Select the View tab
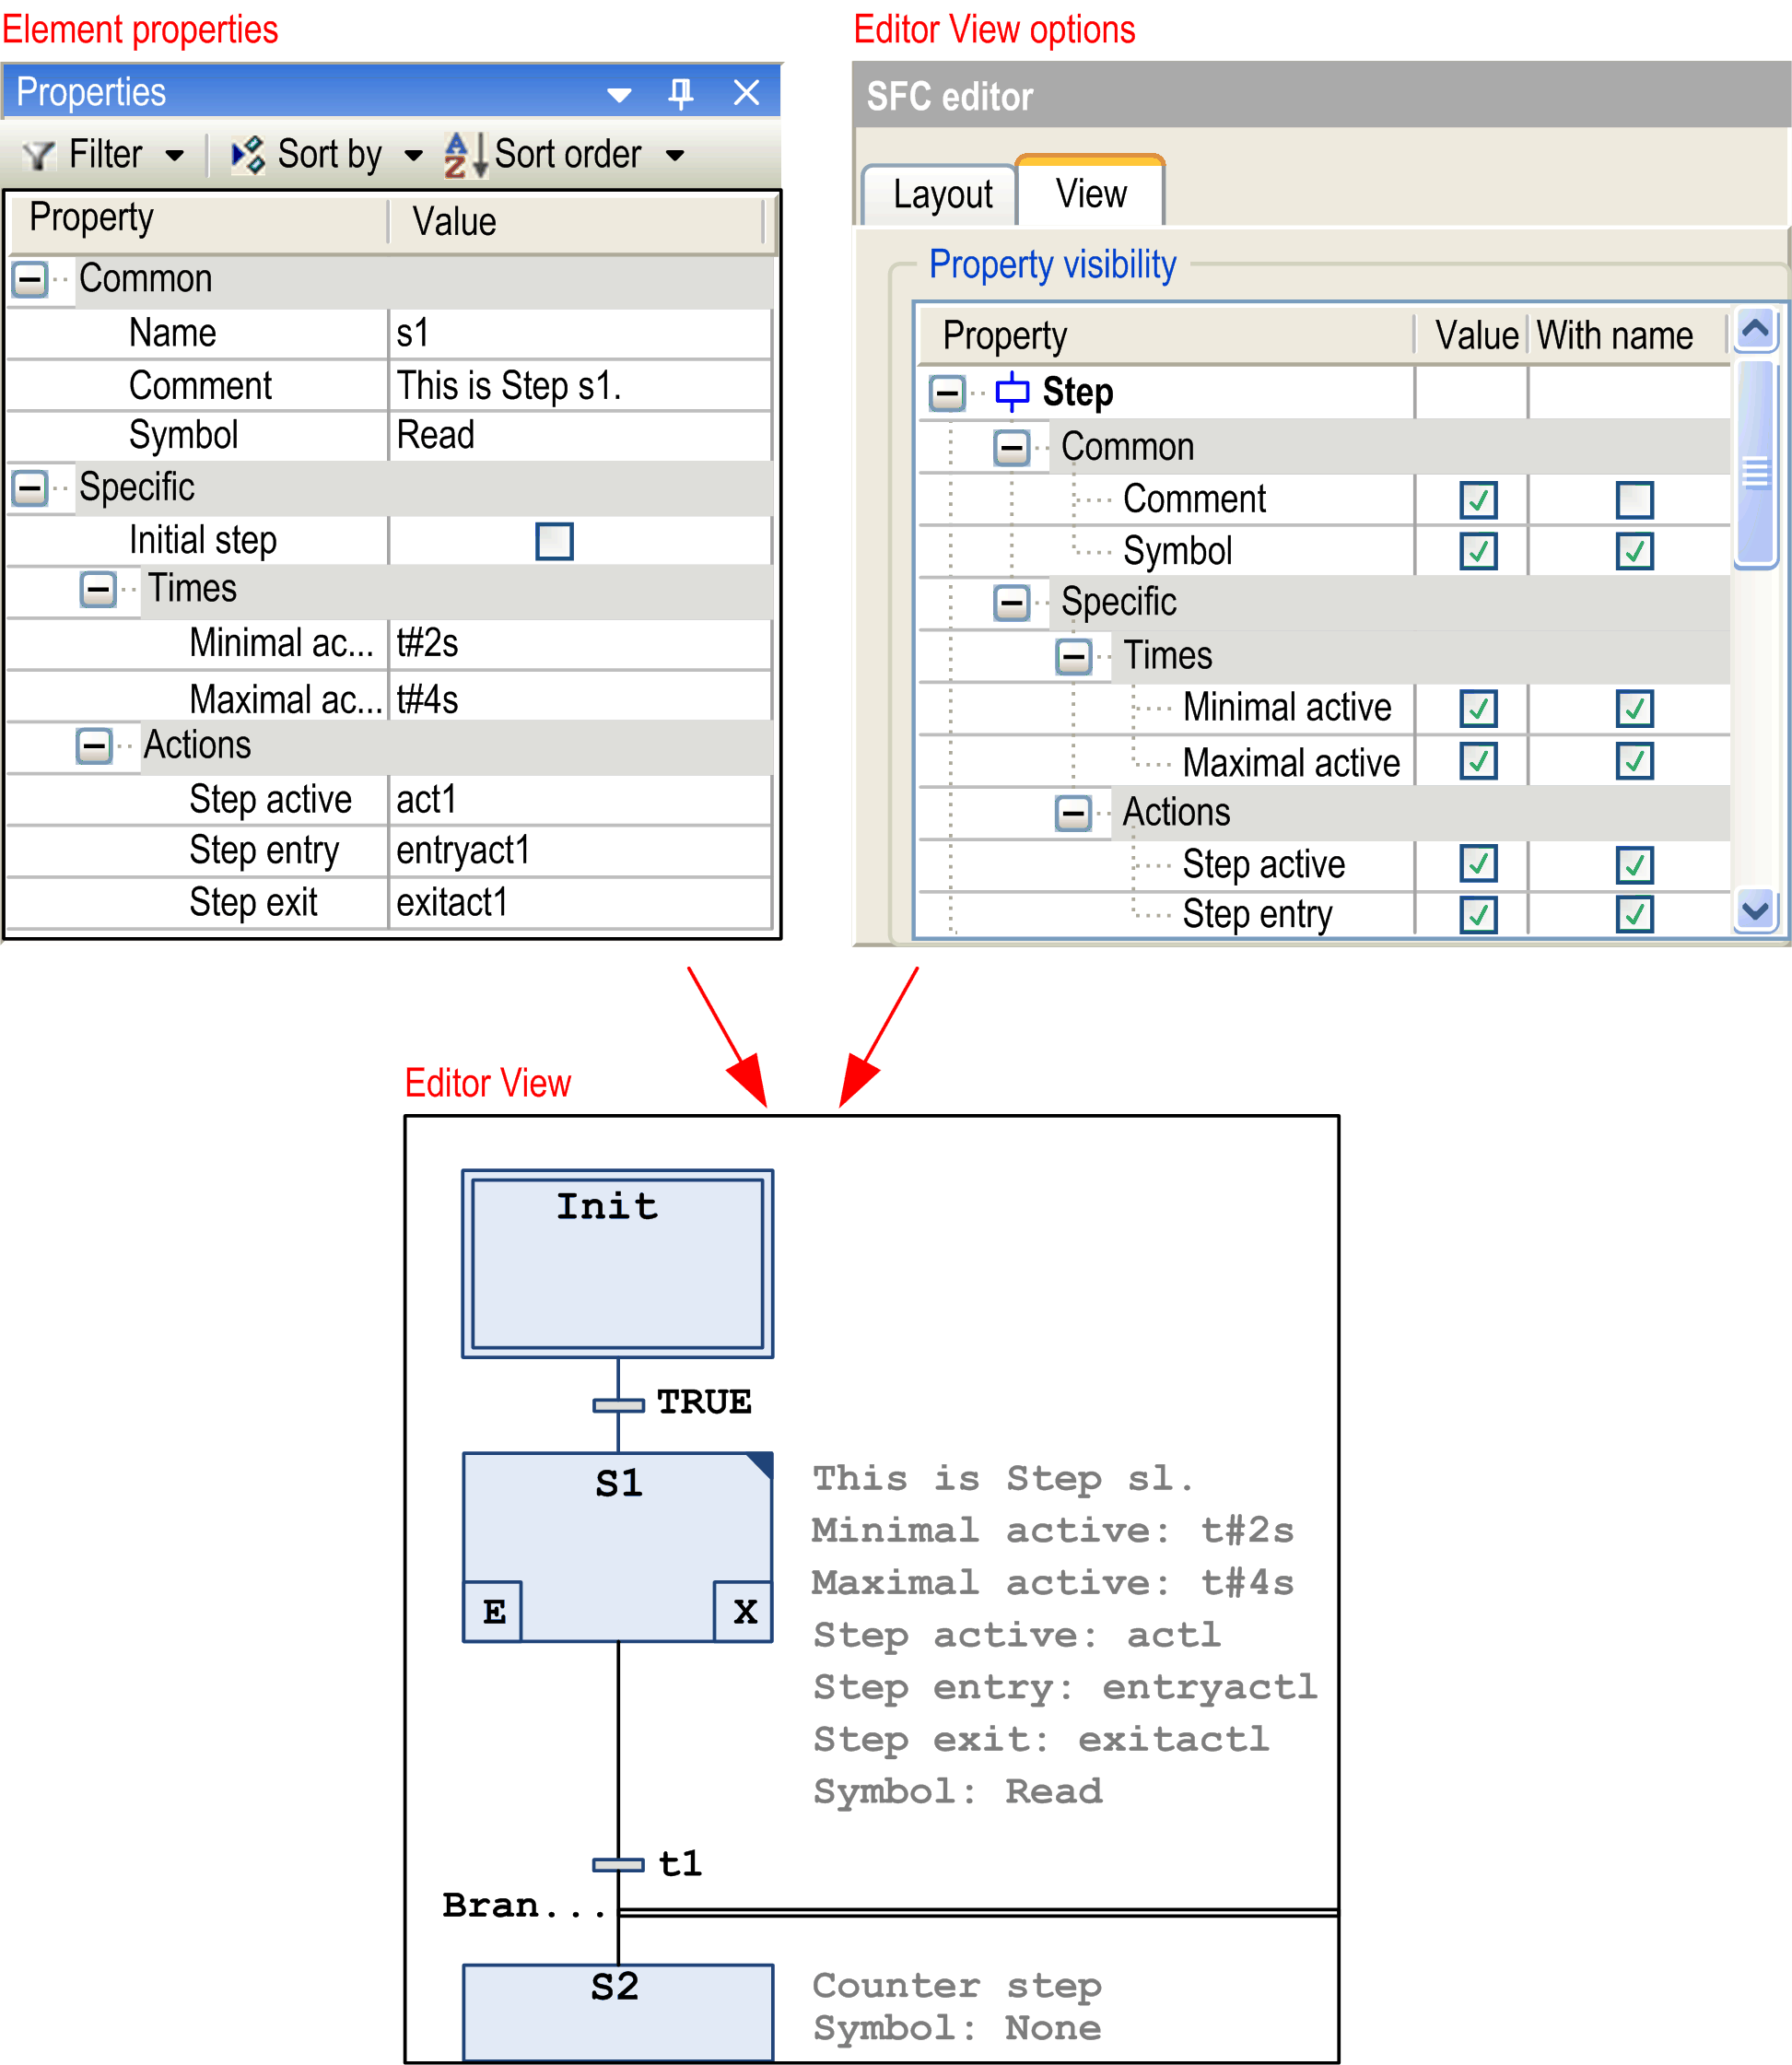 (1090, 194)
